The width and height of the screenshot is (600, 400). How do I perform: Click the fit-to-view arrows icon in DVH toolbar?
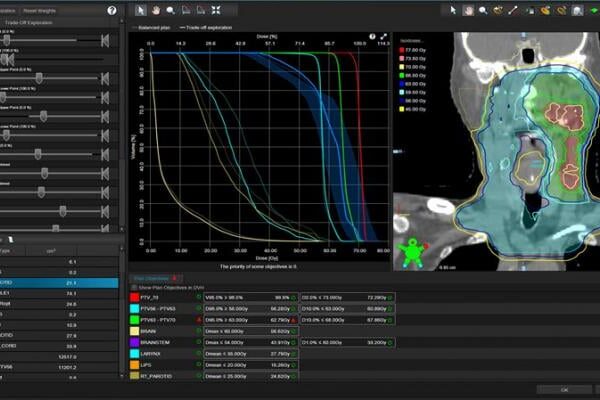(x=216, y=10)
